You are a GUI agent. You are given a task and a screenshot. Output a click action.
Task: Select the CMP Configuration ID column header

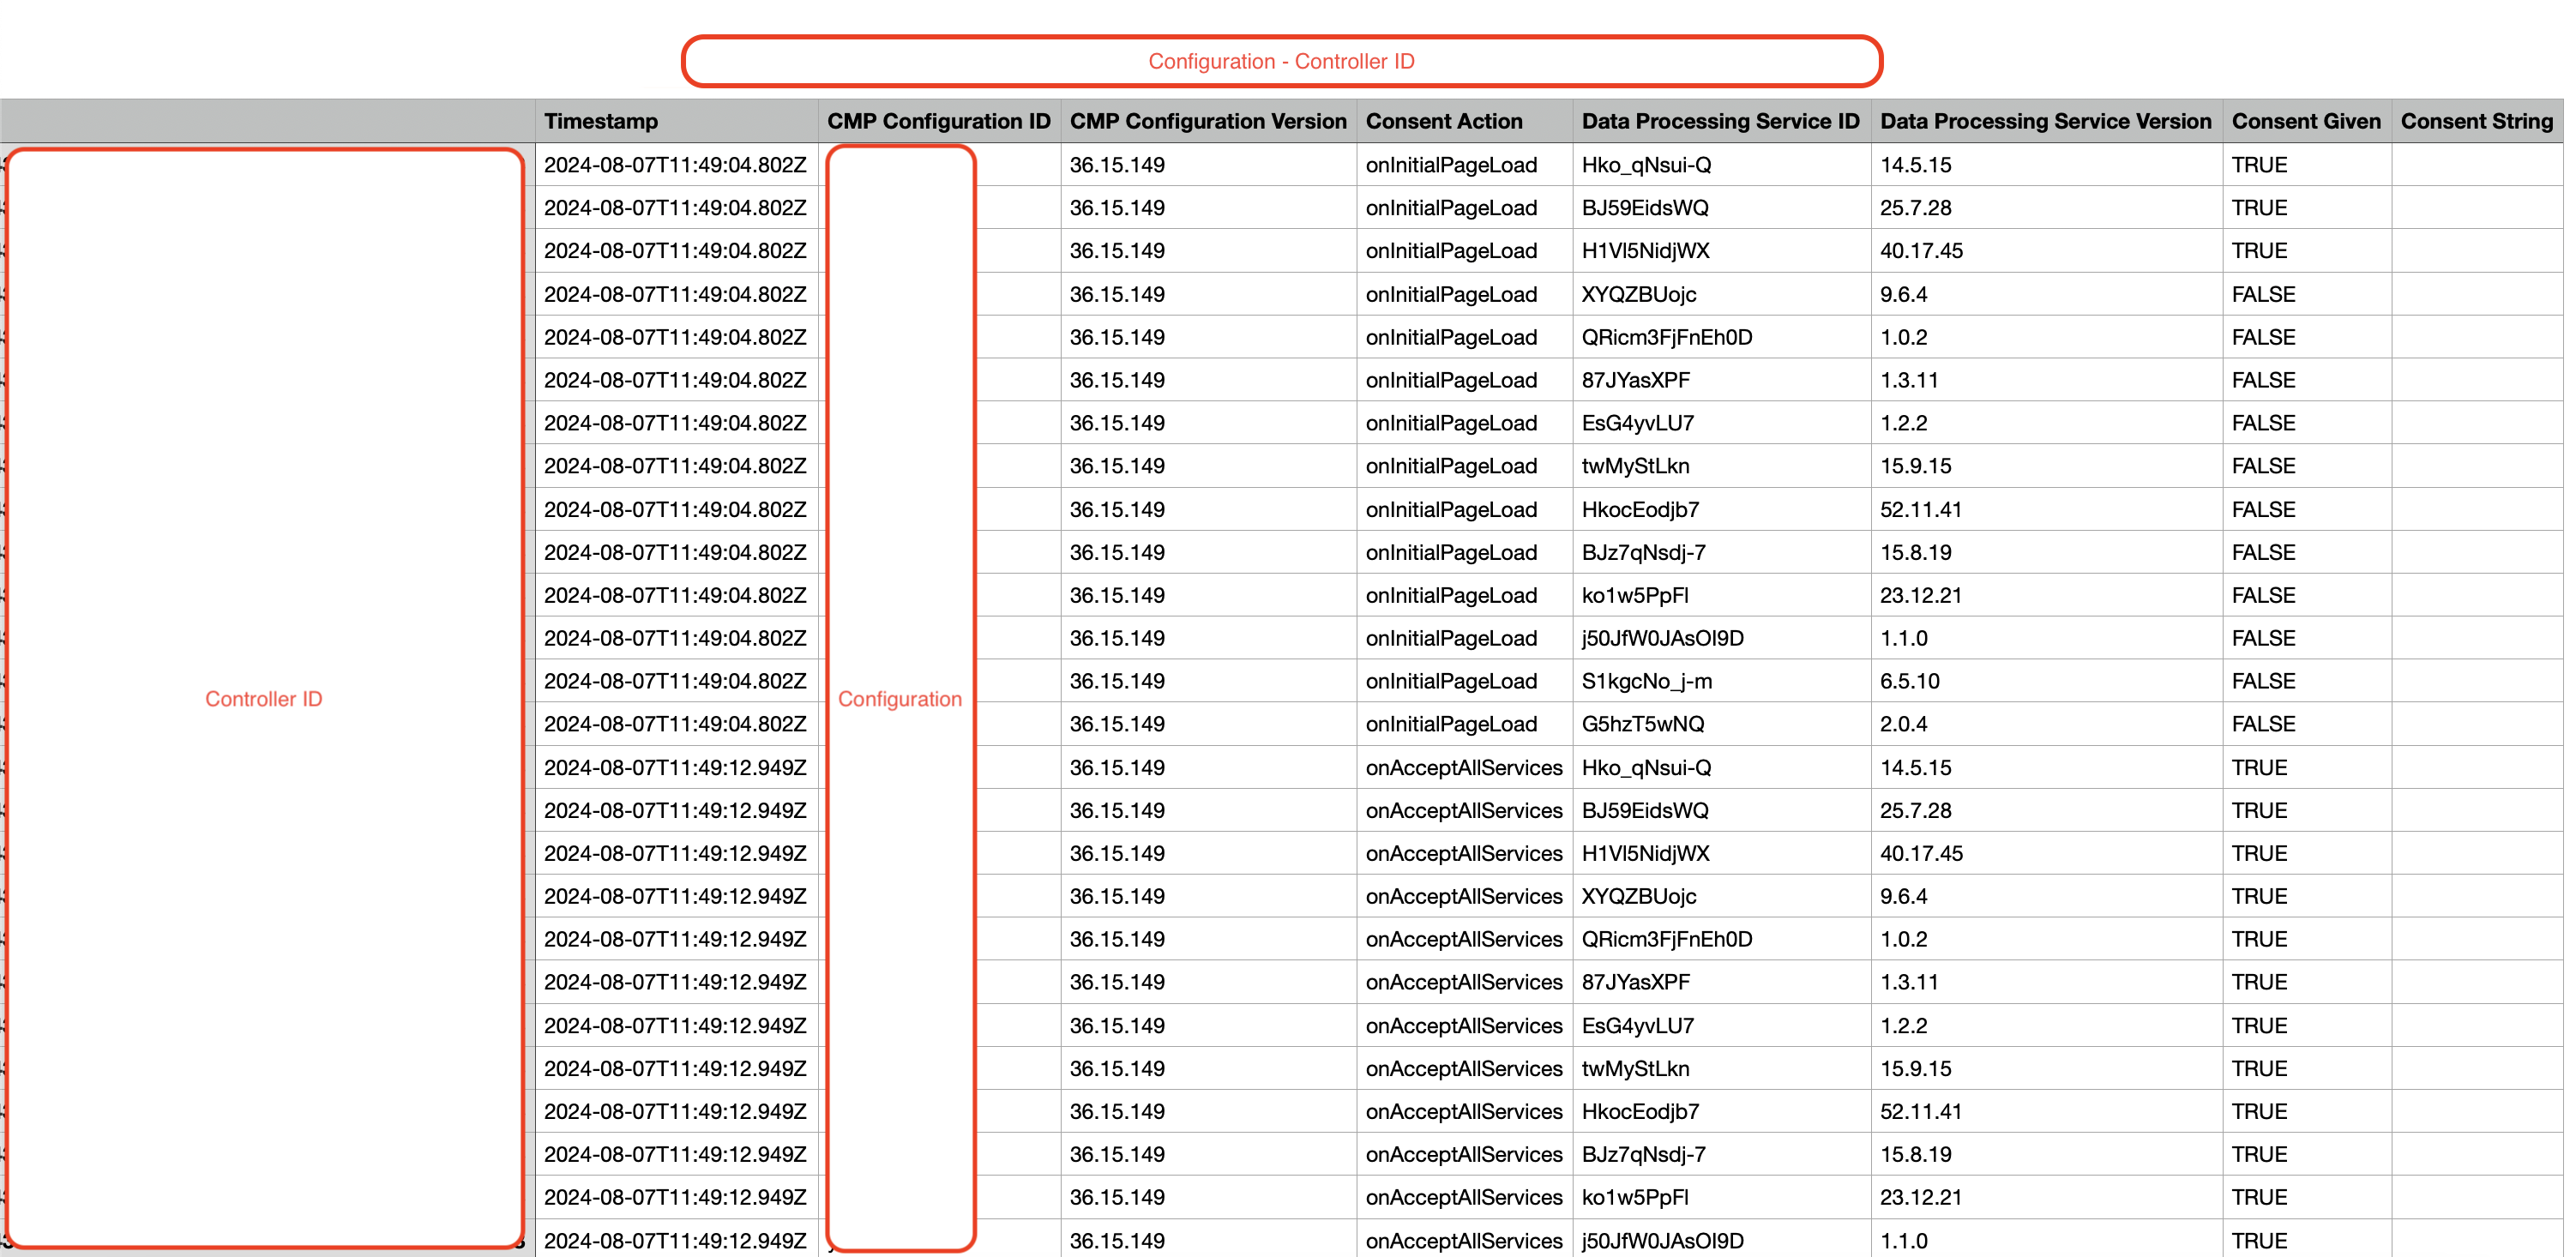pyautogui.click(x=938, y=121)
